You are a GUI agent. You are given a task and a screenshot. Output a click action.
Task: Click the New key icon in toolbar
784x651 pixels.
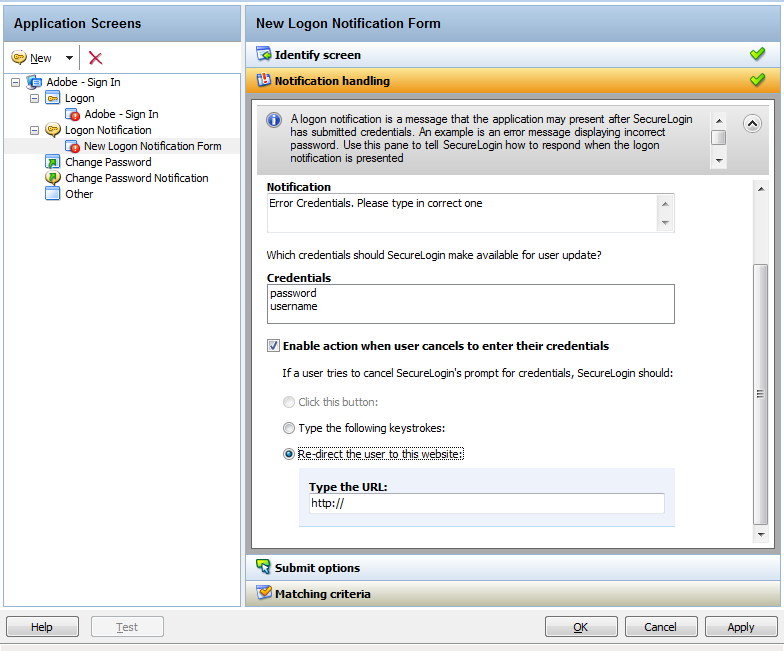pyautogui.click(x=19, y=58)
